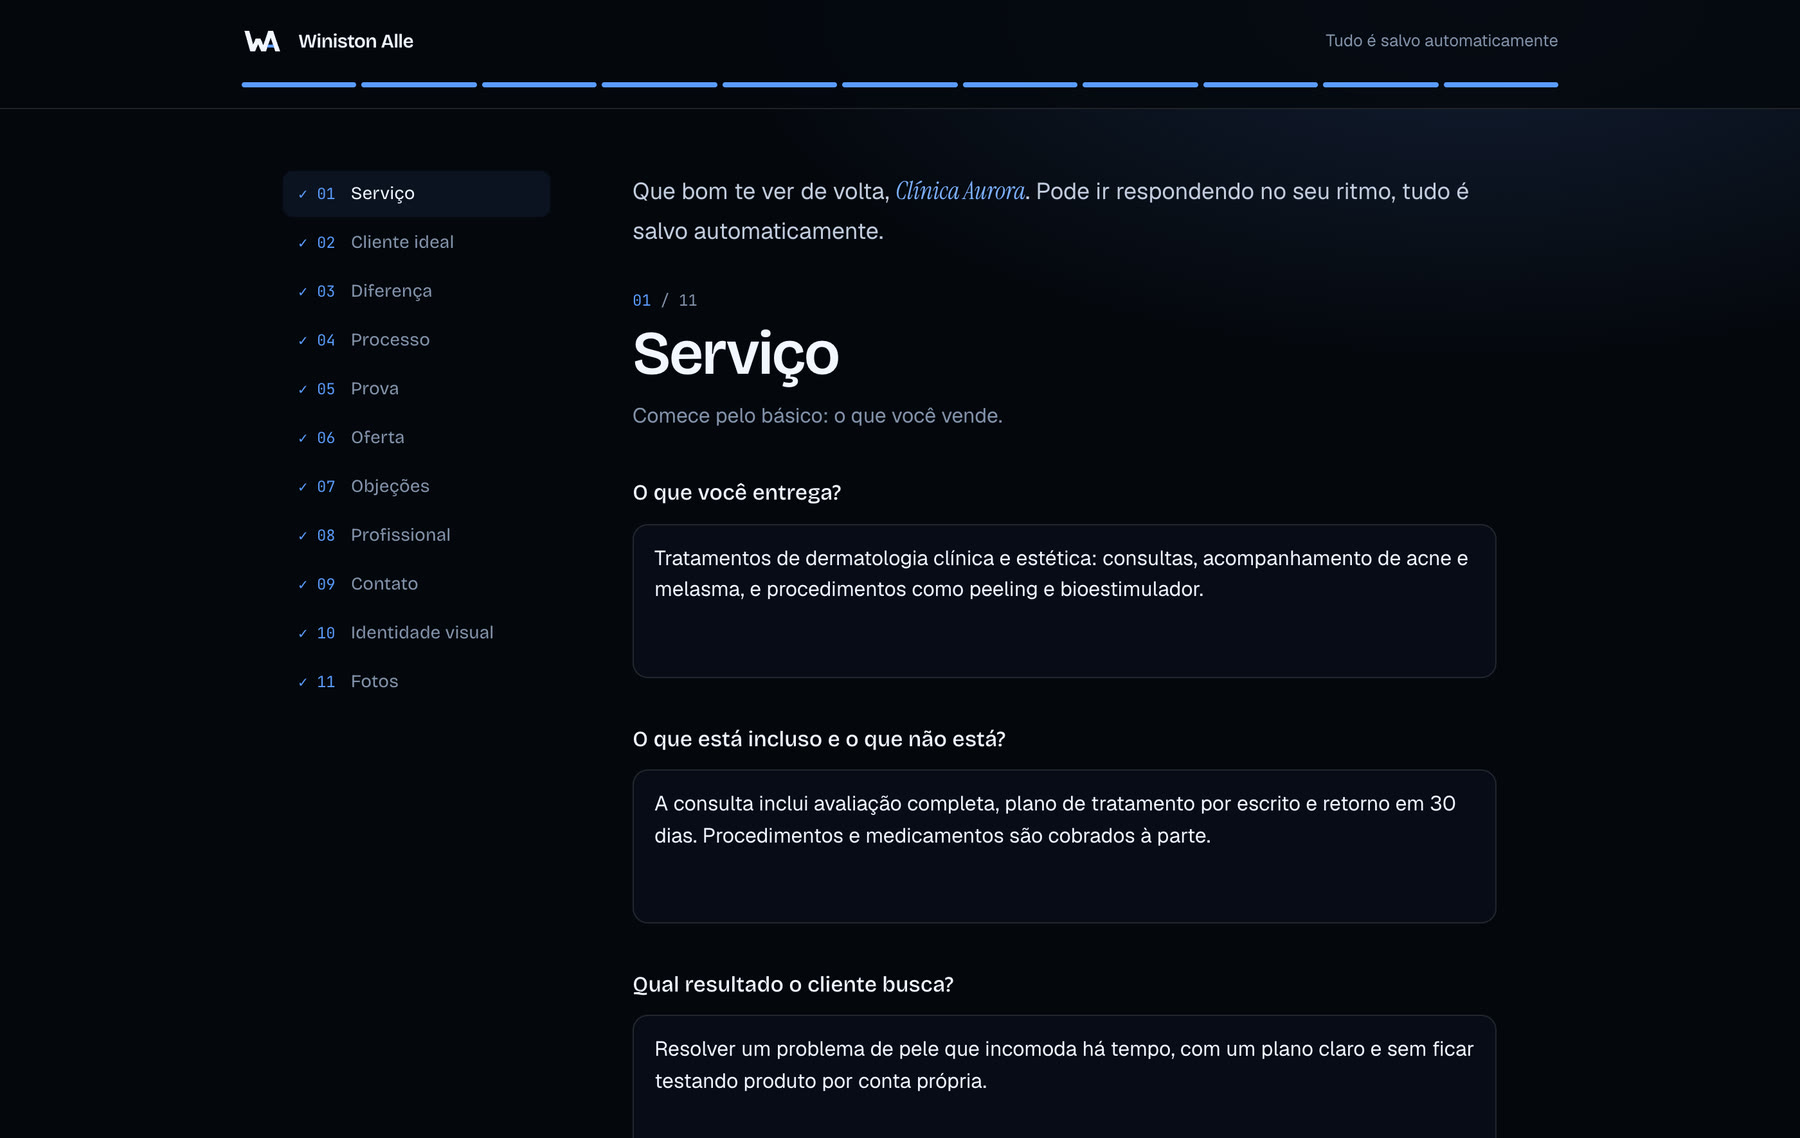Edit the "O que você entrega?" answer field
Image resolution: width=1800 pixels, height=1138 pixels.
point(1064,601)
